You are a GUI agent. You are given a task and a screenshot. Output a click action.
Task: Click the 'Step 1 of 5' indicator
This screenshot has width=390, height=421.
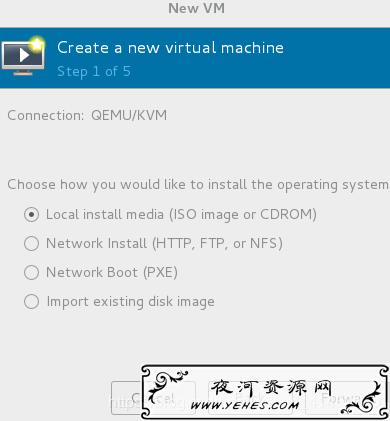[x=94, y=72]
